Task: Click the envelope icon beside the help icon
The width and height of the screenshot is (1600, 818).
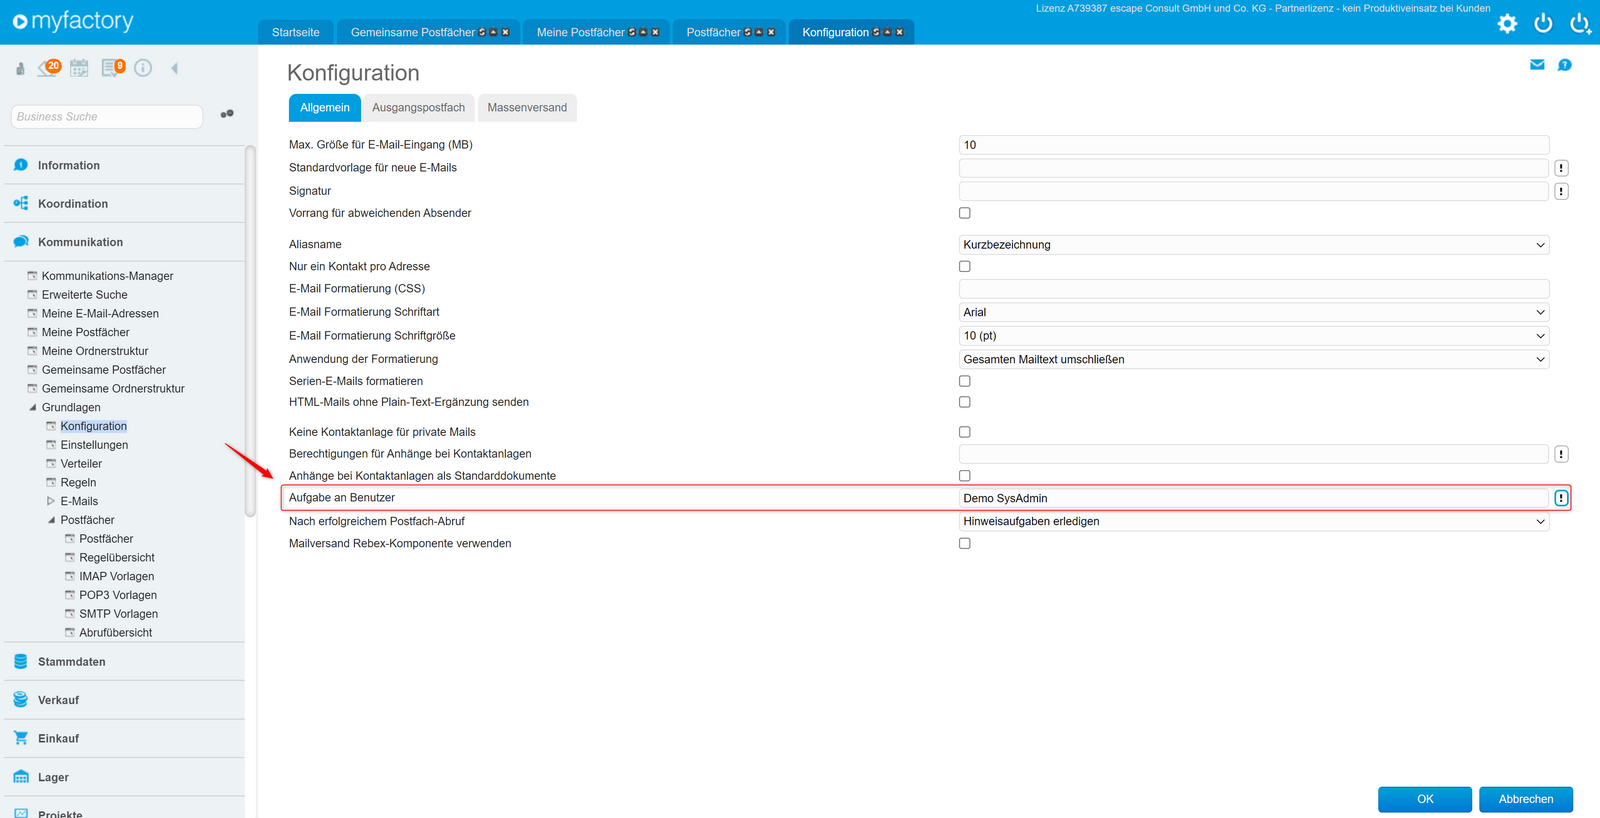Action: [x=1537, y=65]
